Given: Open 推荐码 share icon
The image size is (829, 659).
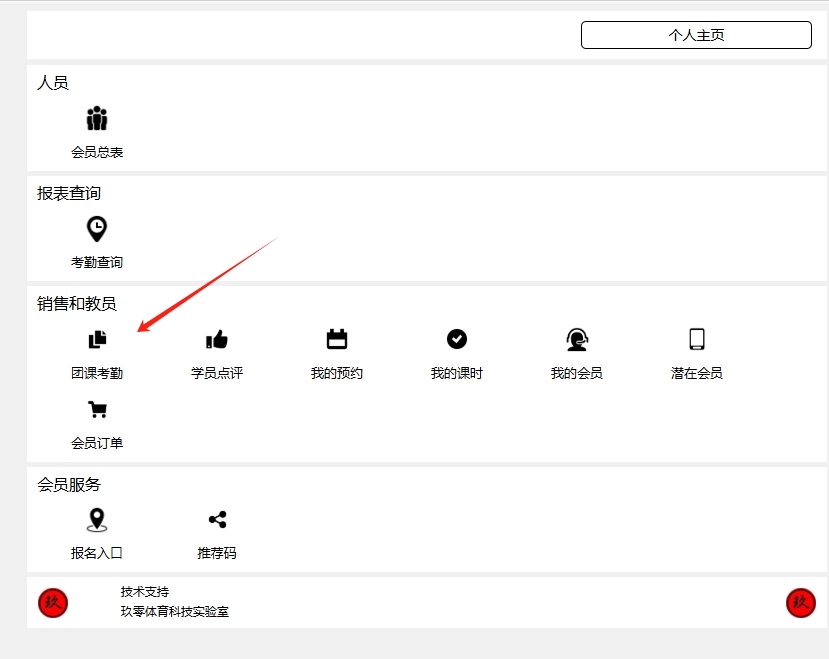Looking at the screenshot, I should point(217,519).
